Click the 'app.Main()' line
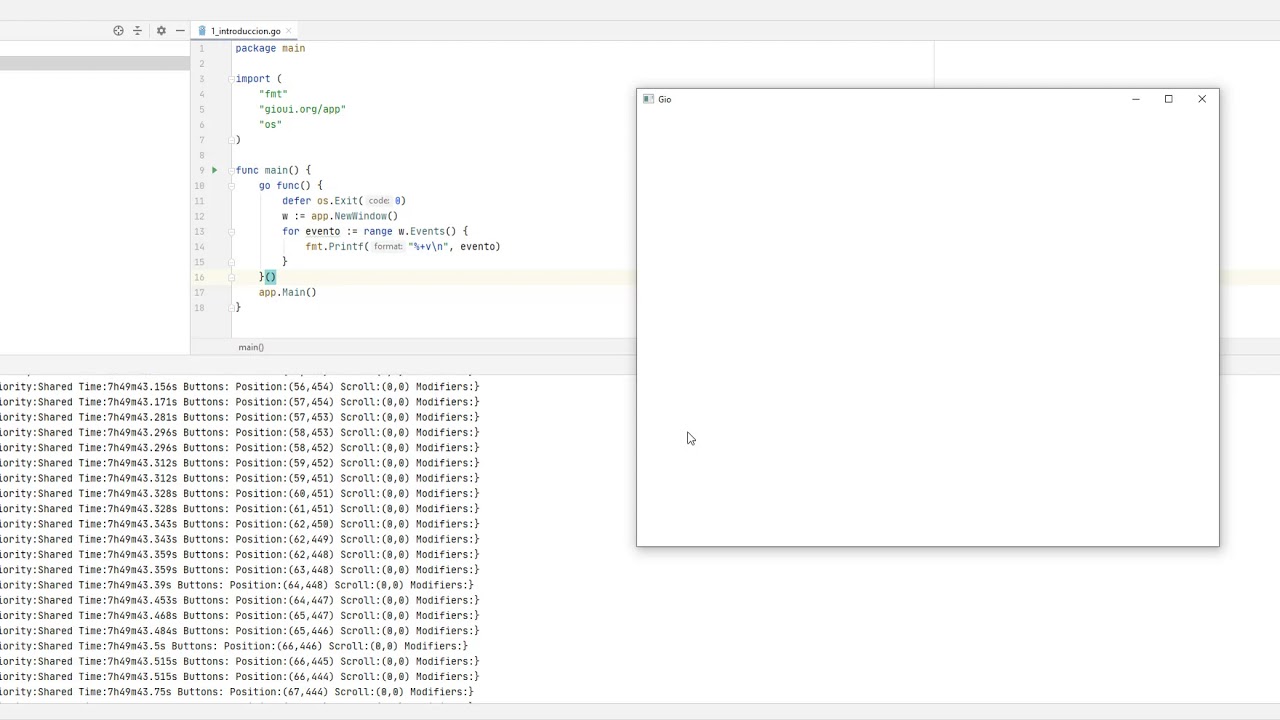 click(x=287, y=292)
